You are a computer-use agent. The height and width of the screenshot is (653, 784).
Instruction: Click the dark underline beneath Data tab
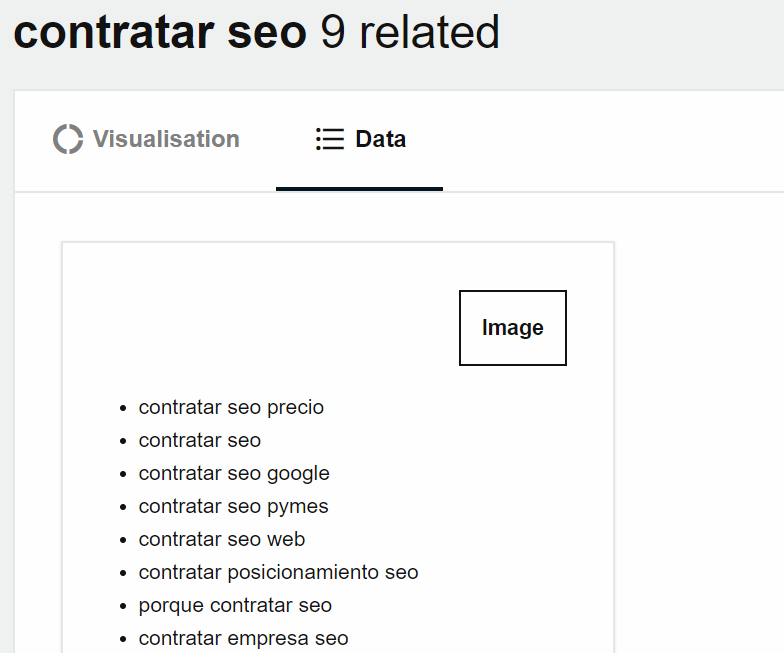tap(359, 188)
